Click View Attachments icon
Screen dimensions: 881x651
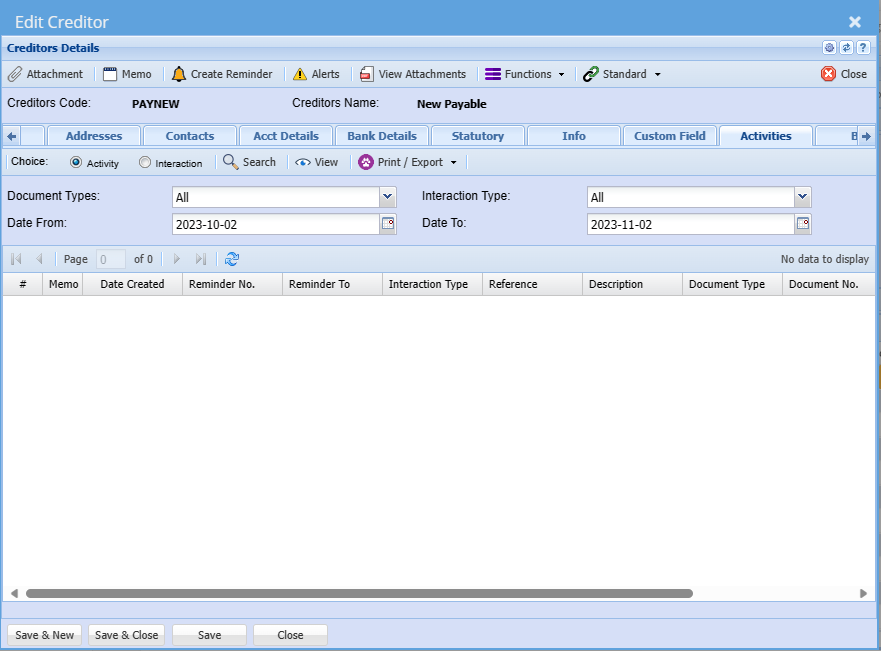point(367,74)
